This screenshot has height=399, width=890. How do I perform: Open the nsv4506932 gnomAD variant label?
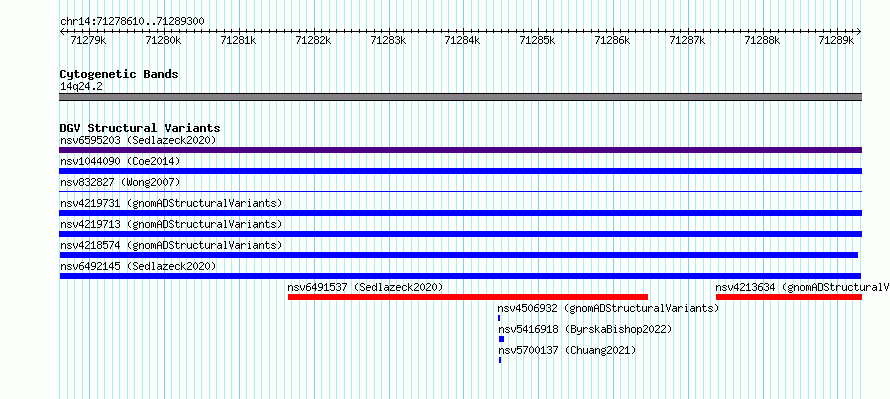coord(608,308)
